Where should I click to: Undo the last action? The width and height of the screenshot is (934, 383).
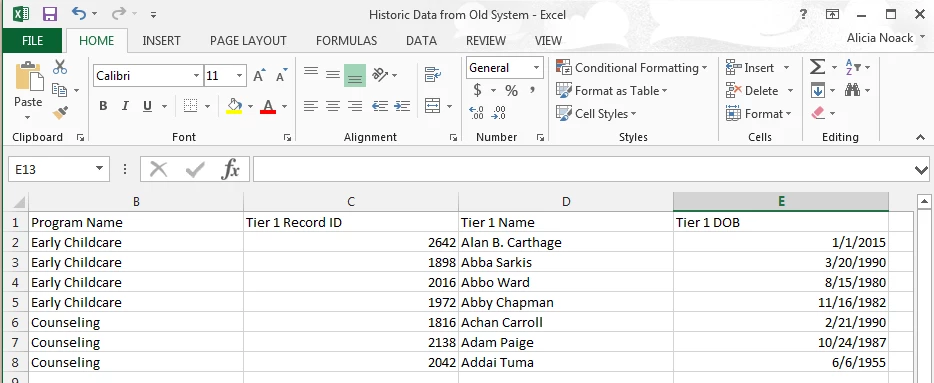click(x=79, y=13)
